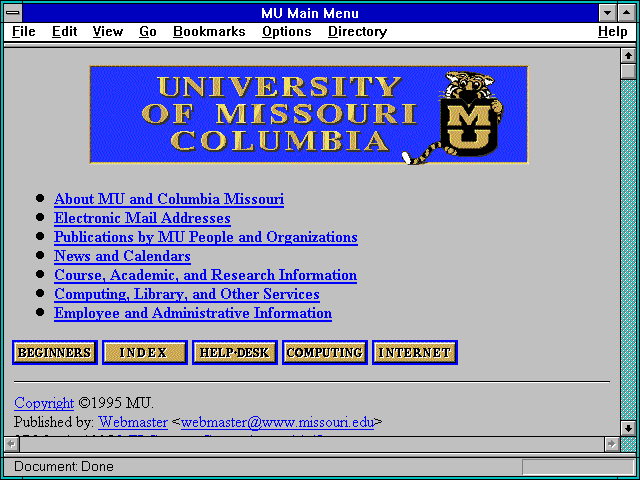Click the University of Missouri Columbia banner
The image size is (640, 480).
click(309, 115)
